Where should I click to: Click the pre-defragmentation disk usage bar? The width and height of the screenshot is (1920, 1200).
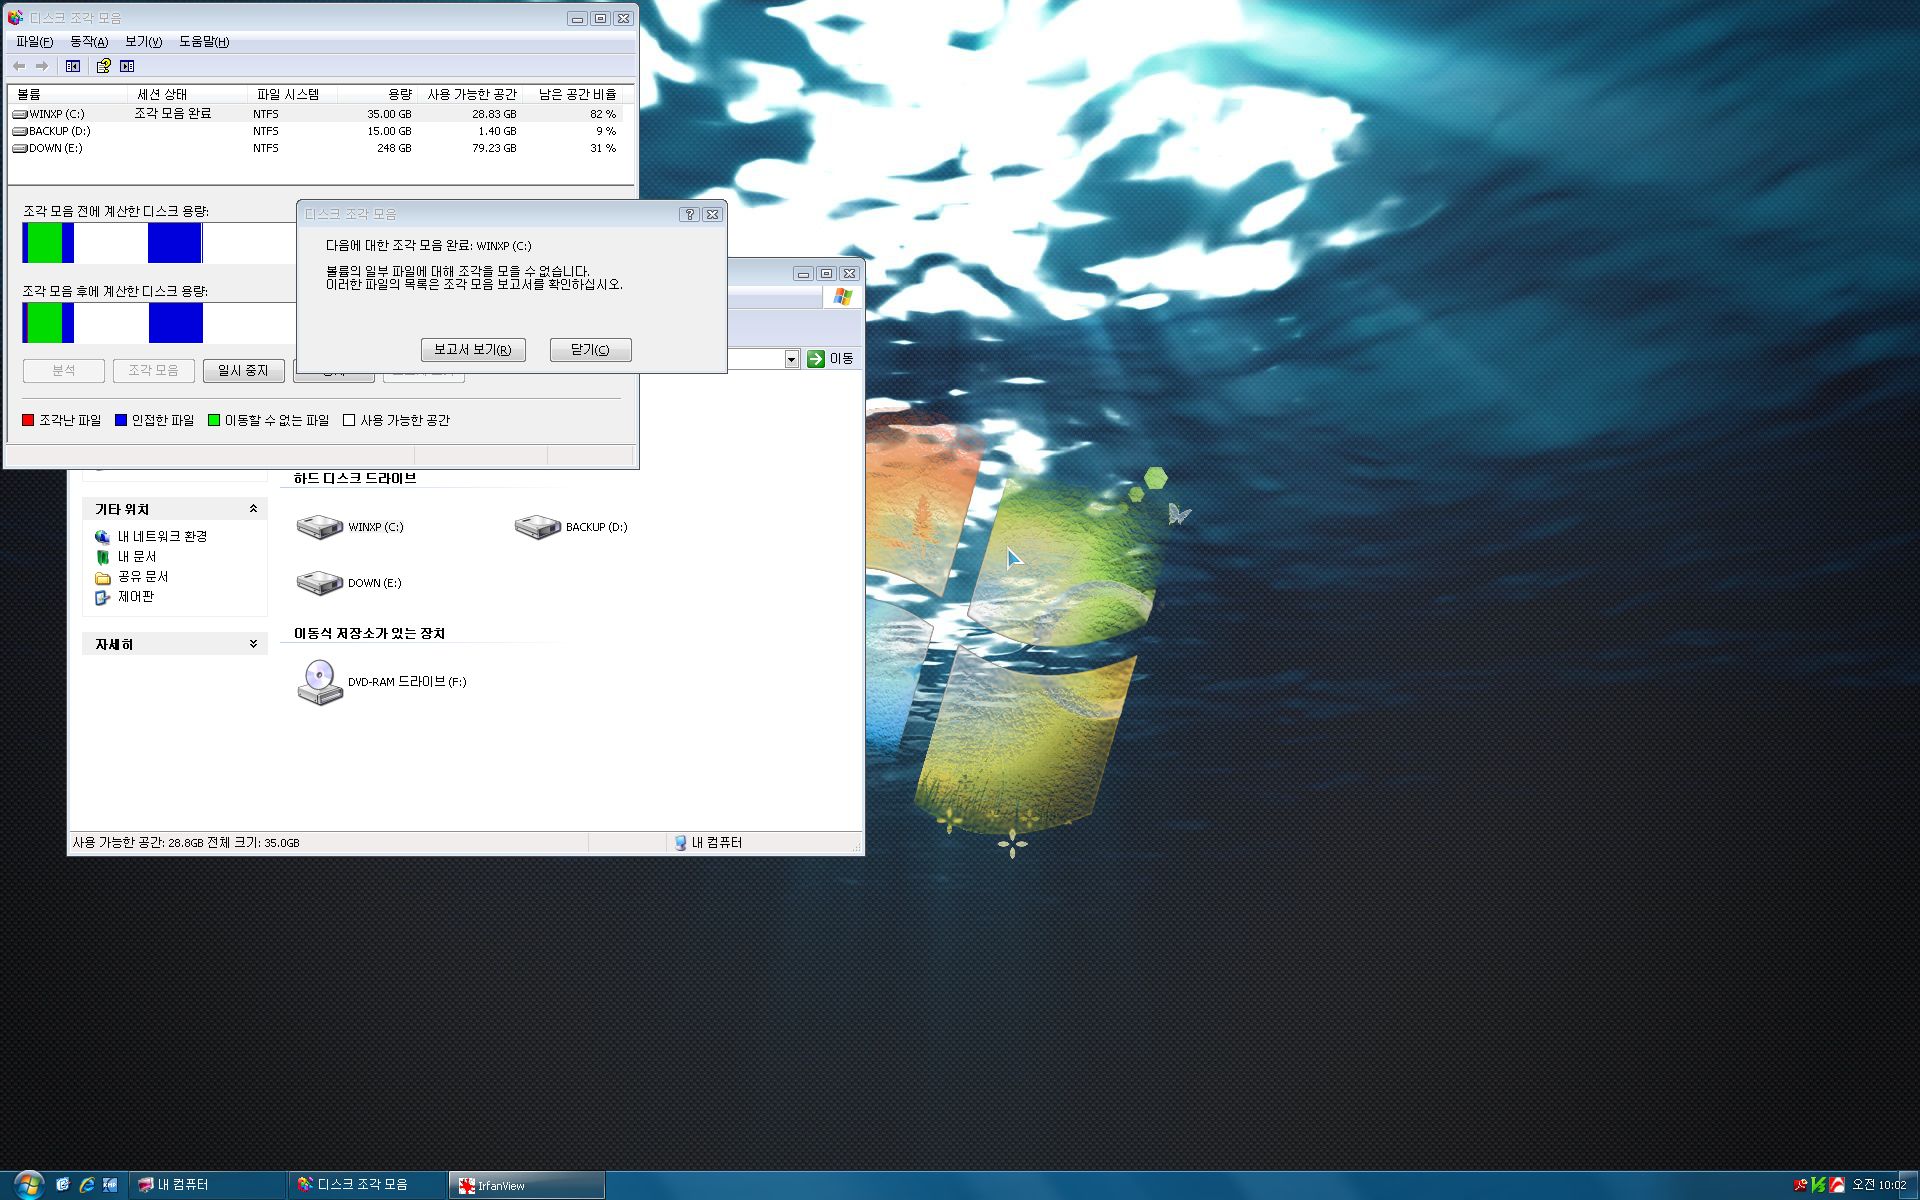(x=160, y=243)
